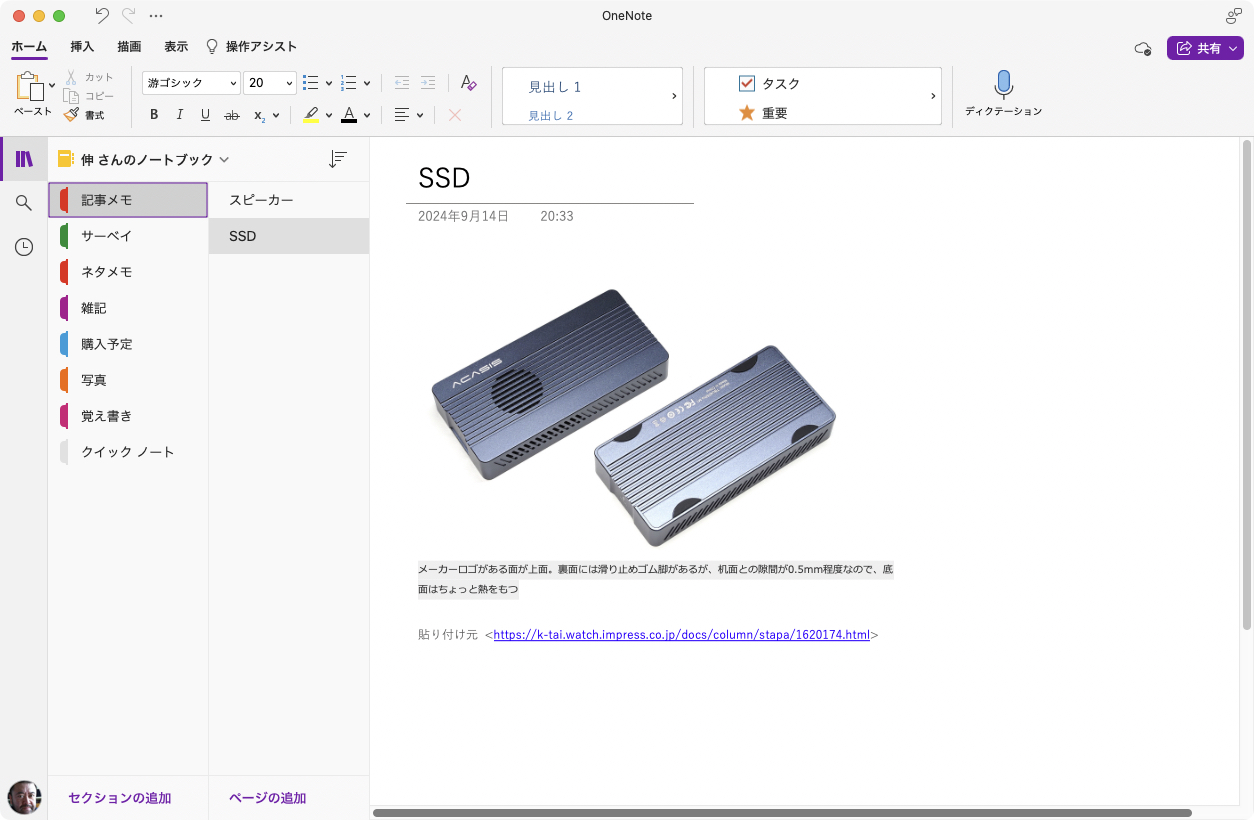The width and height of the screenshot is (1254, 820).
Task: Toggle underline formatting
Action: 205,114
